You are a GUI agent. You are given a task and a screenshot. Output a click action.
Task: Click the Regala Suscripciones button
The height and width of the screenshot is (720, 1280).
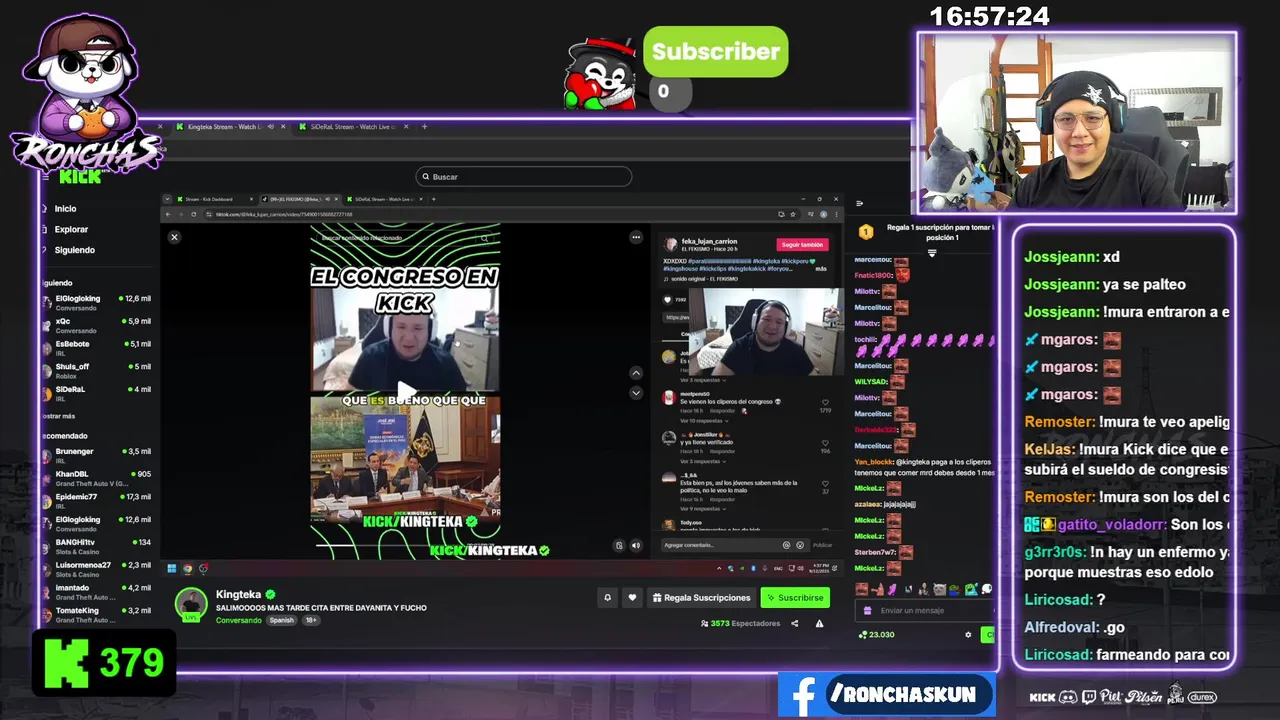coord(701,598)
